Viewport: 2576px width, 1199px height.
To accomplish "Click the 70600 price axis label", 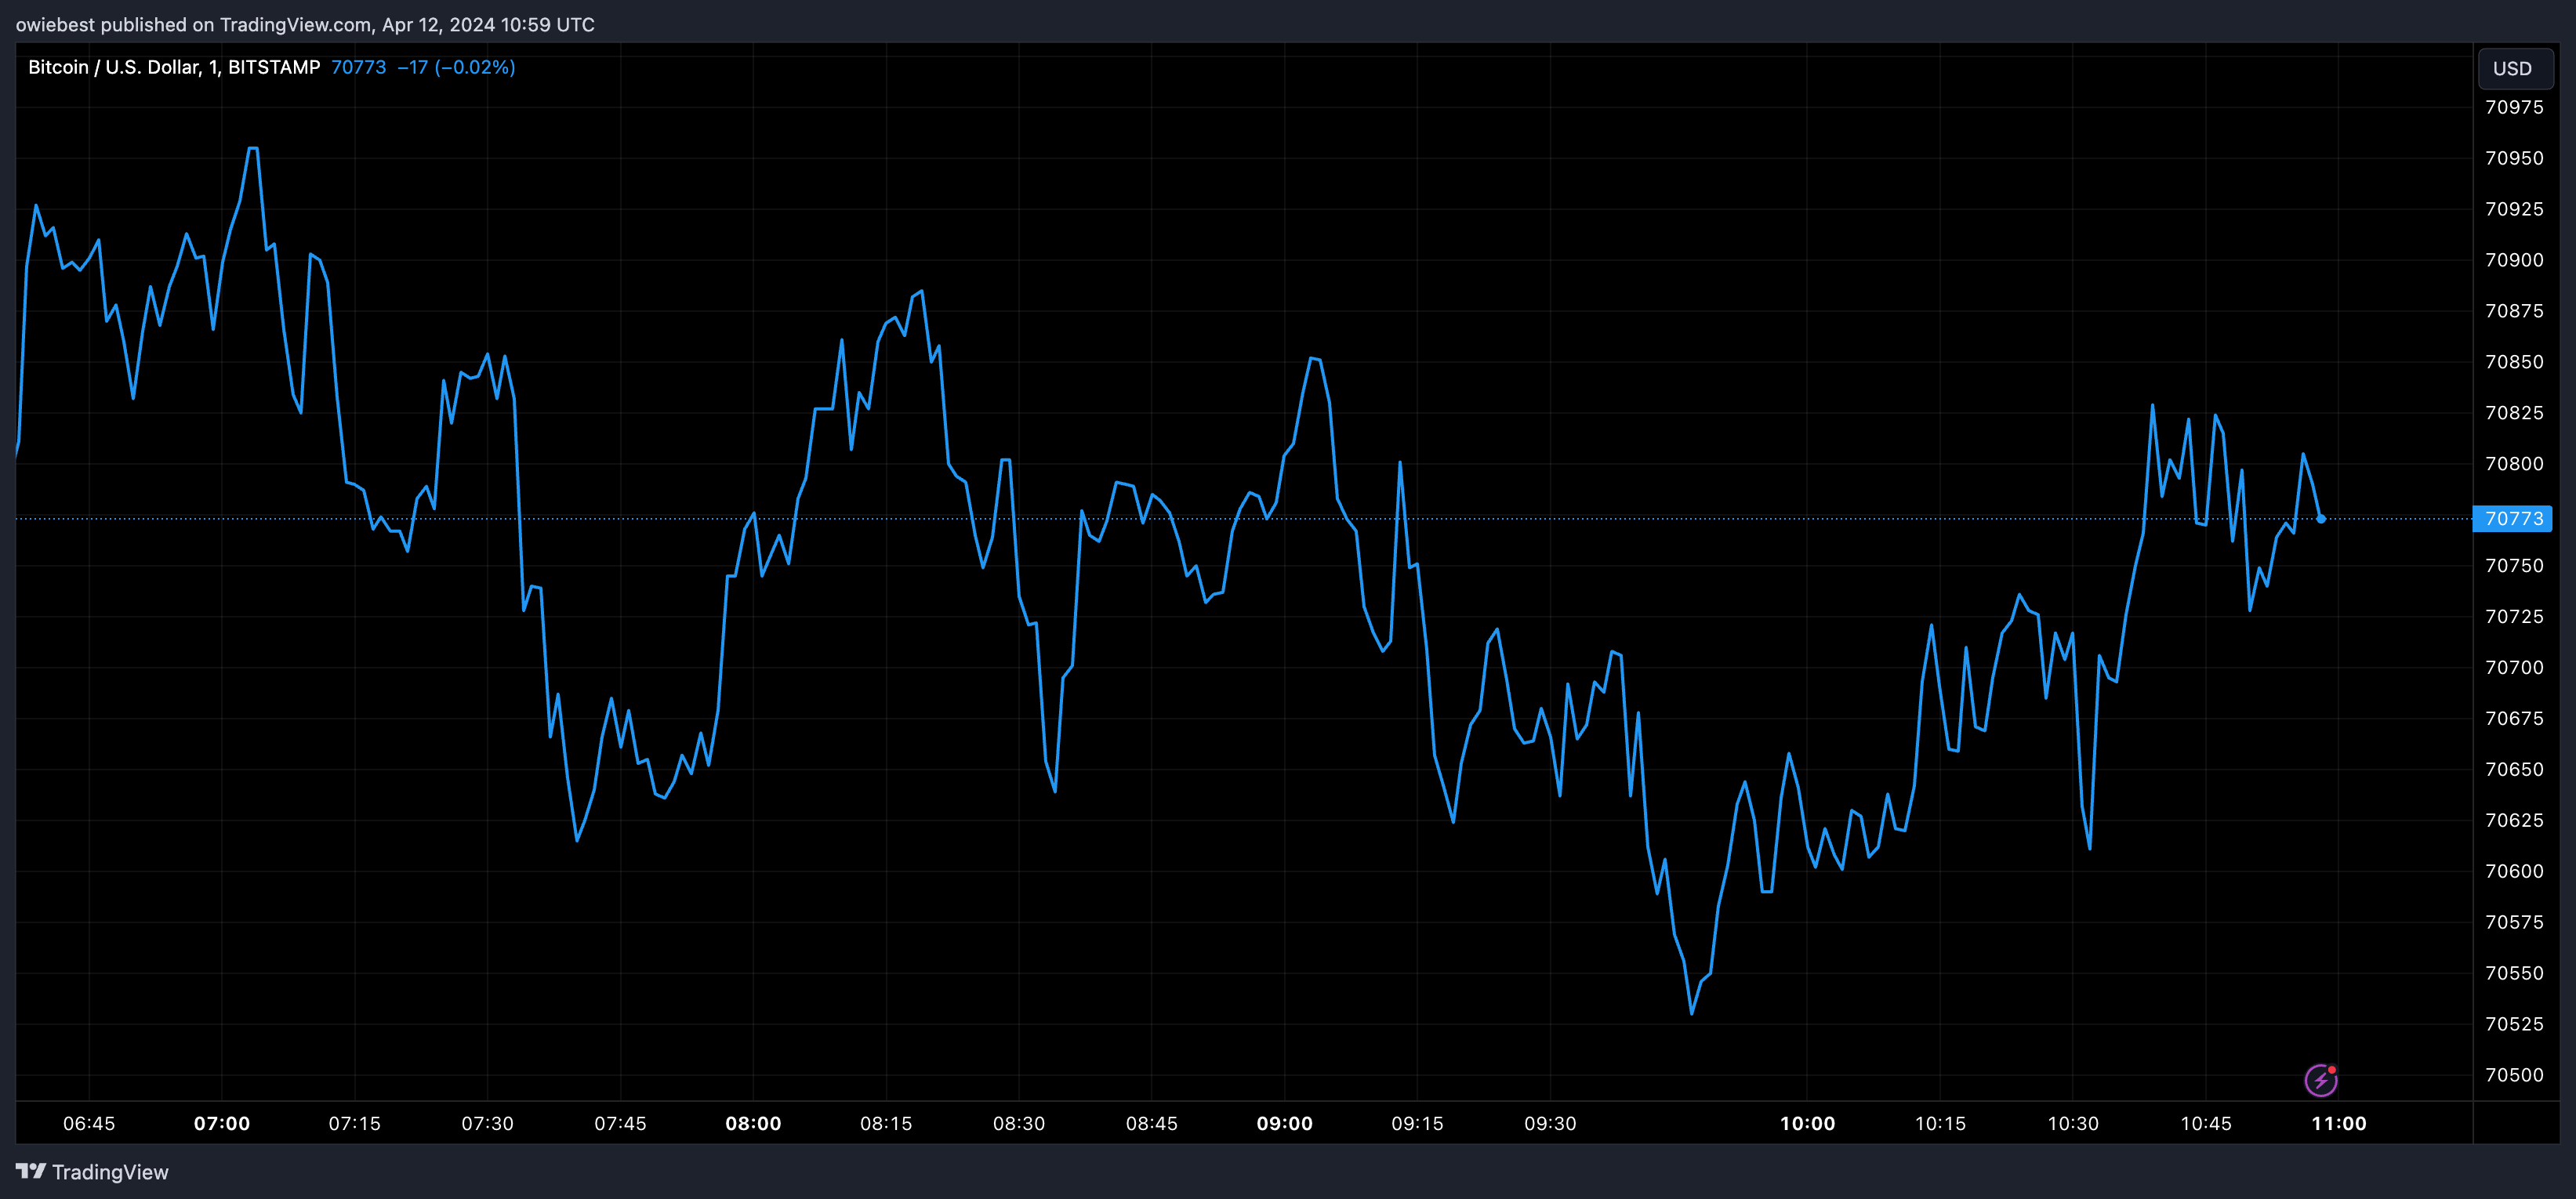I will 2514,871.
